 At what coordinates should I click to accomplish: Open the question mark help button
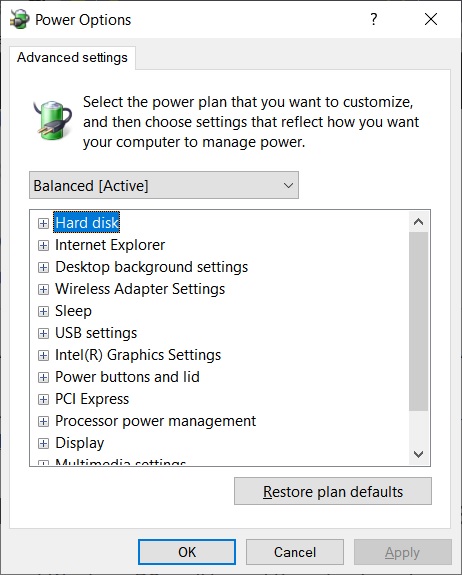[x=374, y=19]
